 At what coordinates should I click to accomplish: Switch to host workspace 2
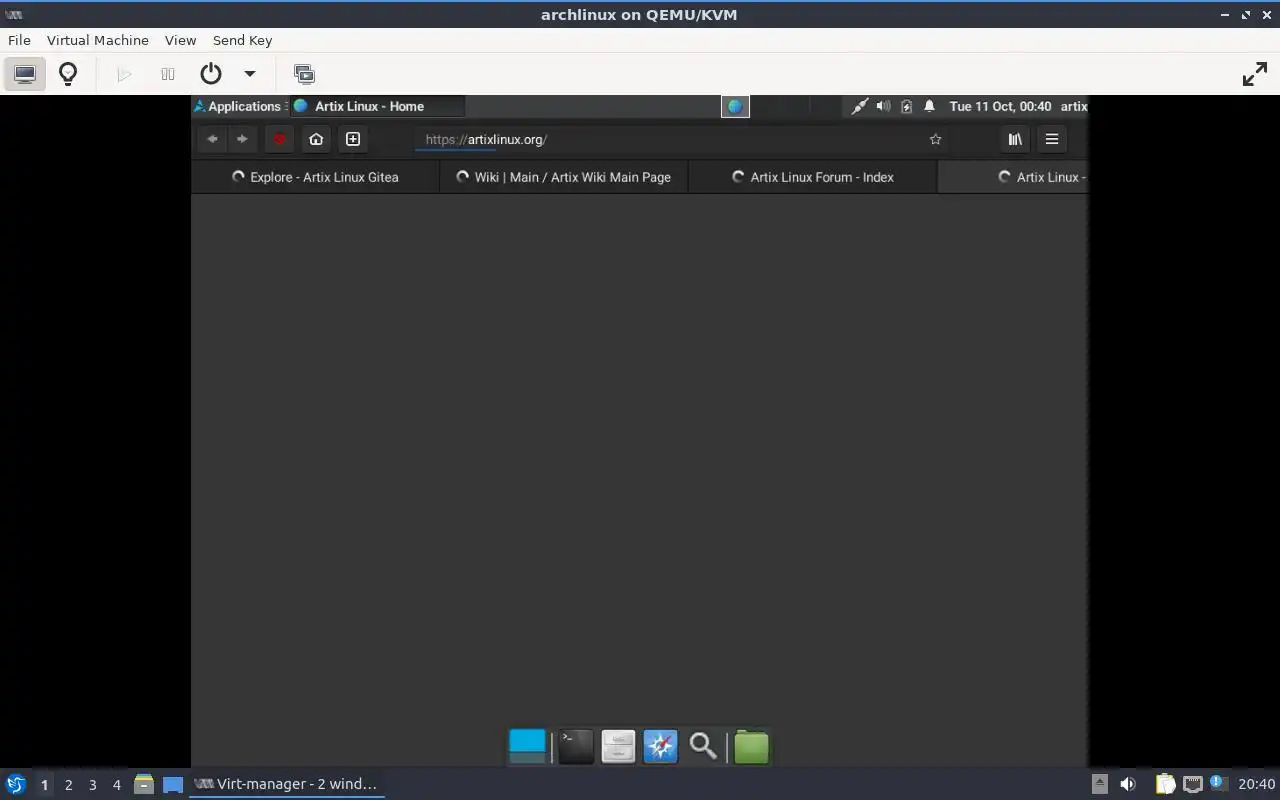click(x=68, y=784)
